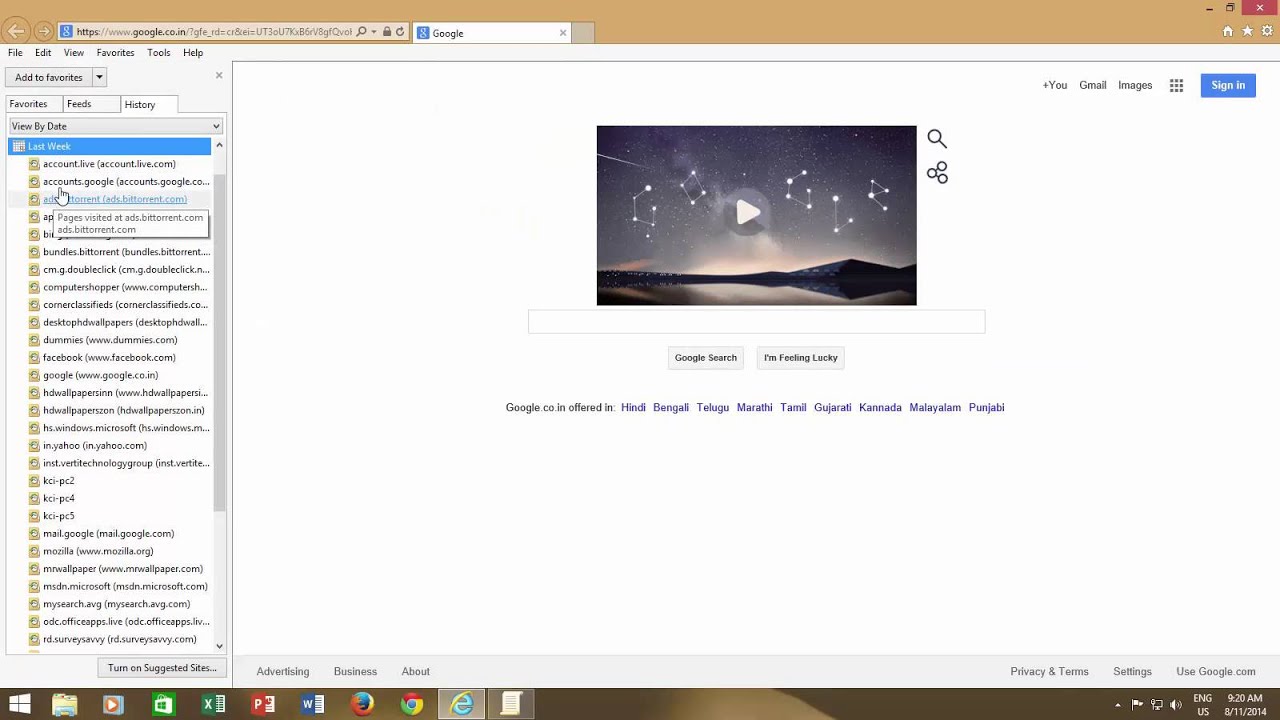Click Turn on Suggested Sites button
Image resolution: width=1280 pixels, height=720 pixels.
(x=162, y=668)
